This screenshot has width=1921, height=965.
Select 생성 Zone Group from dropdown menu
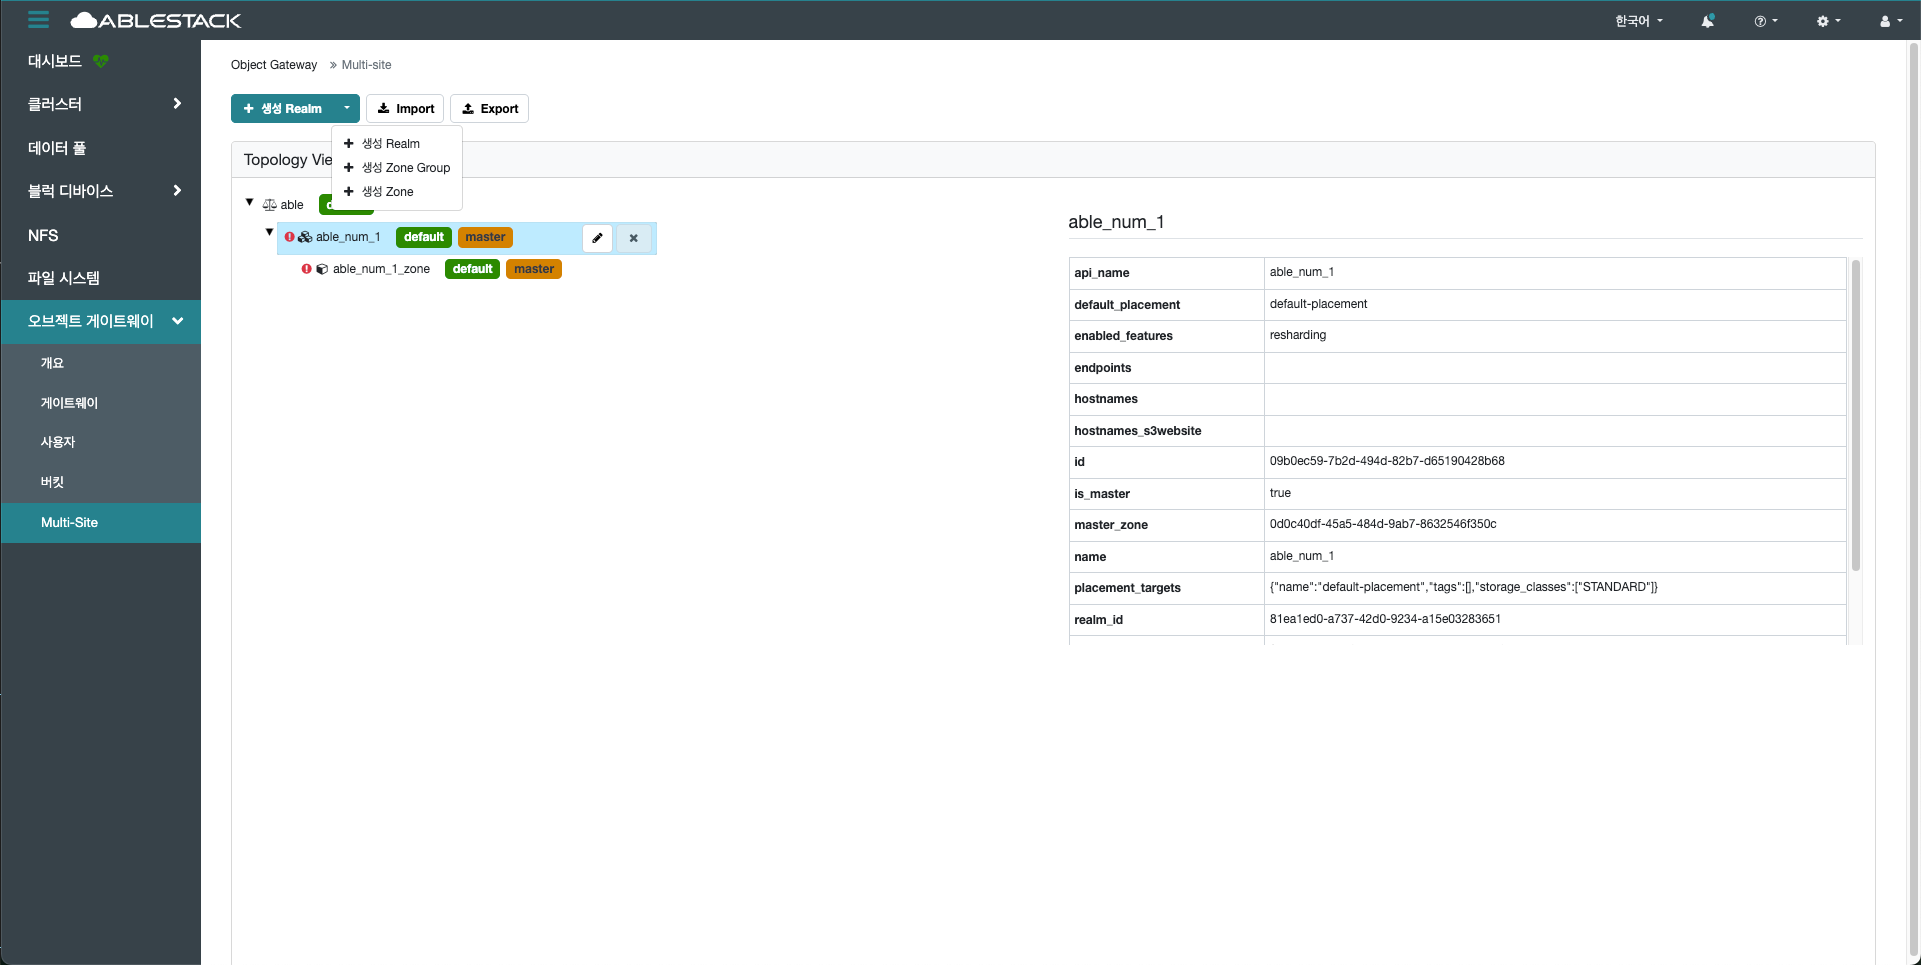click(x=405, y=168)
